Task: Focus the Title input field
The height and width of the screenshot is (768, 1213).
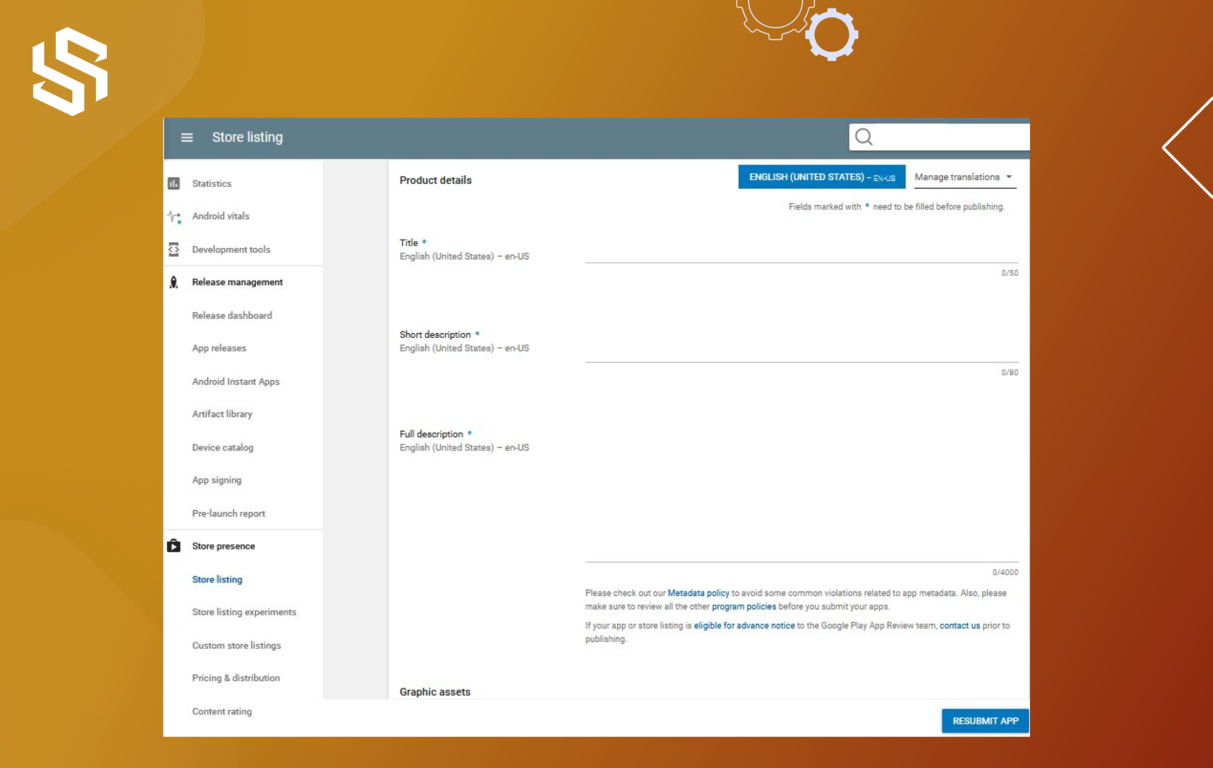Action: (x=801, y=250)
